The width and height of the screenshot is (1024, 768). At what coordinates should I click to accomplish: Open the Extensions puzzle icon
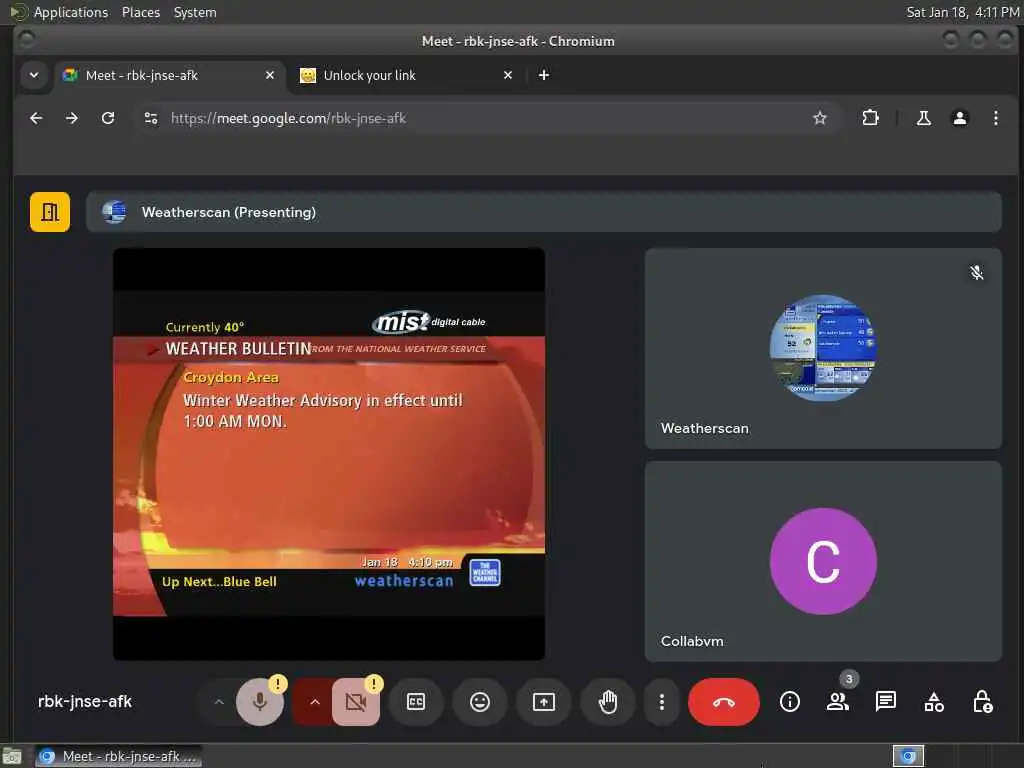click(871, 118)
